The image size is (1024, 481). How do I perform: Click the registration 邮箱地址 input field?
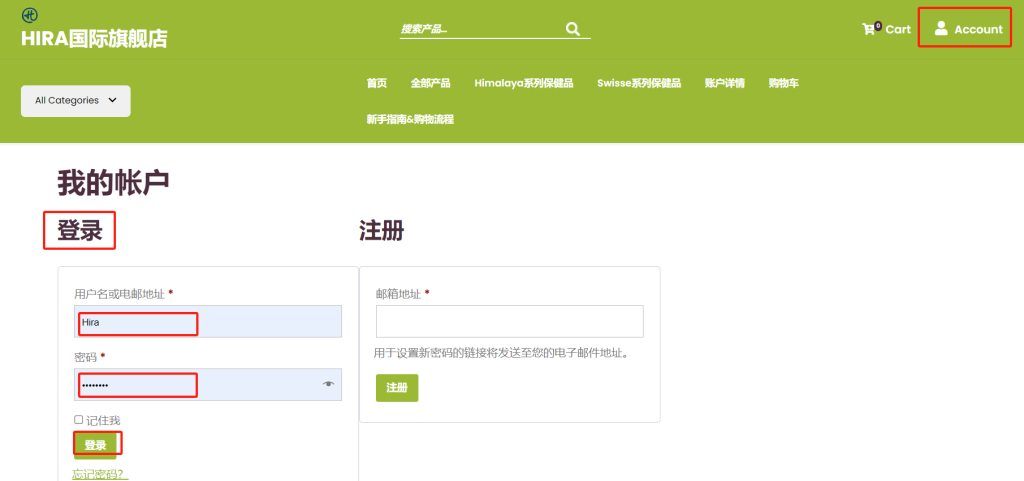[509, 322]
